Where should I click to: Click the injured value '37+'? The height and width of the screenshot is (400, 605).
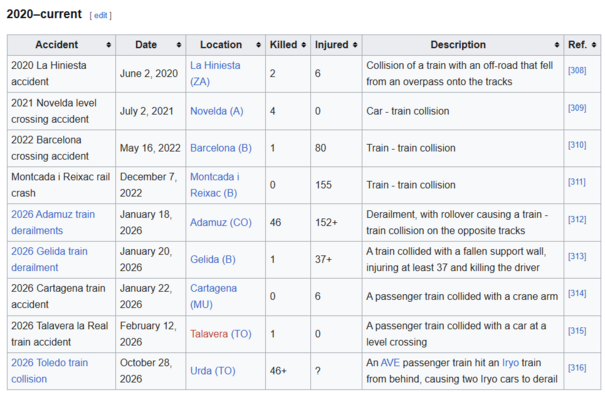click(x=323, y=260)
